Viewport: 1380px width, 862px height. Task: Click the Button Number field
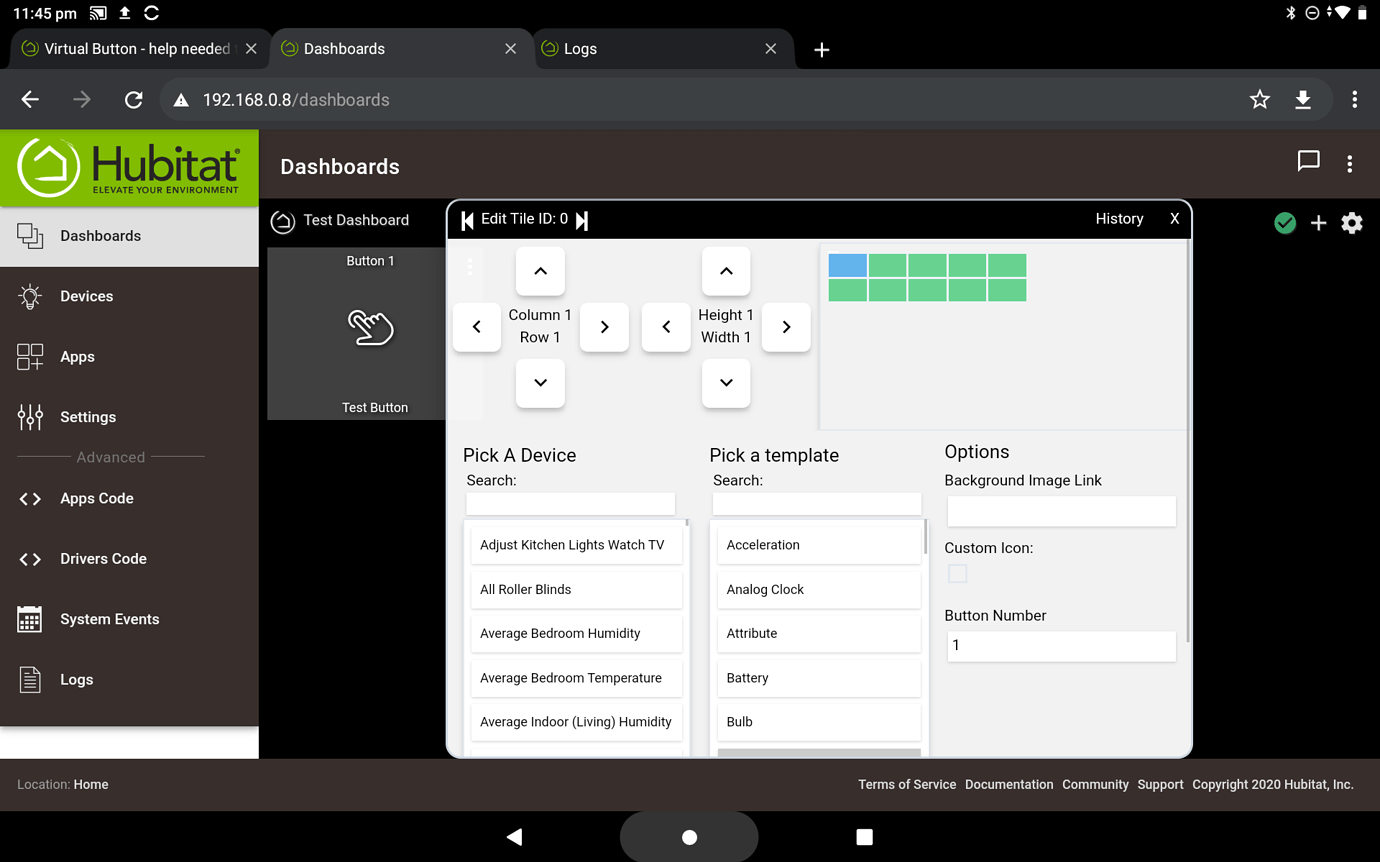pos(1061,646)
